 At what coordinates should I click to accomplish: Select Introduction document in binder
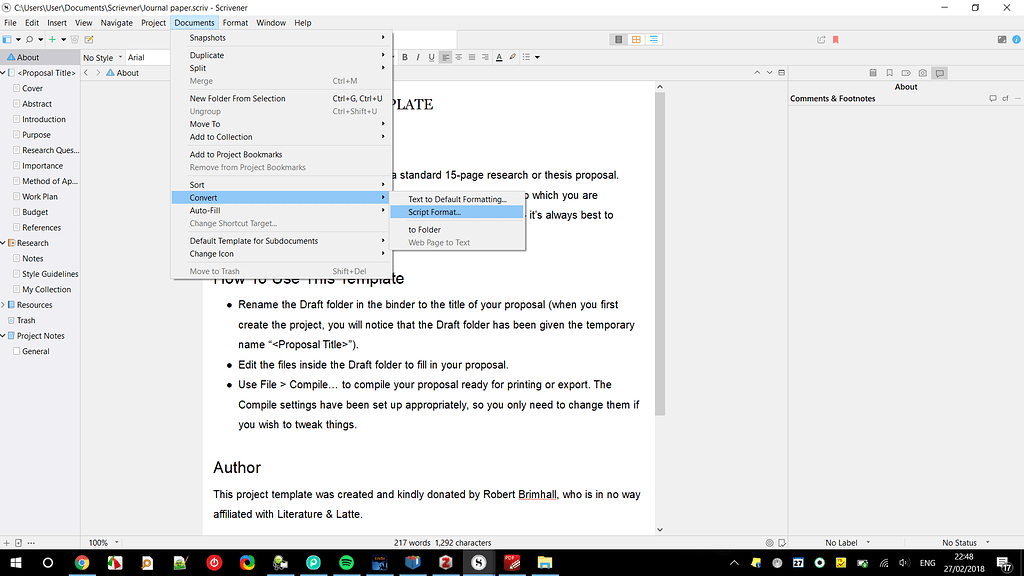(44, 120)
